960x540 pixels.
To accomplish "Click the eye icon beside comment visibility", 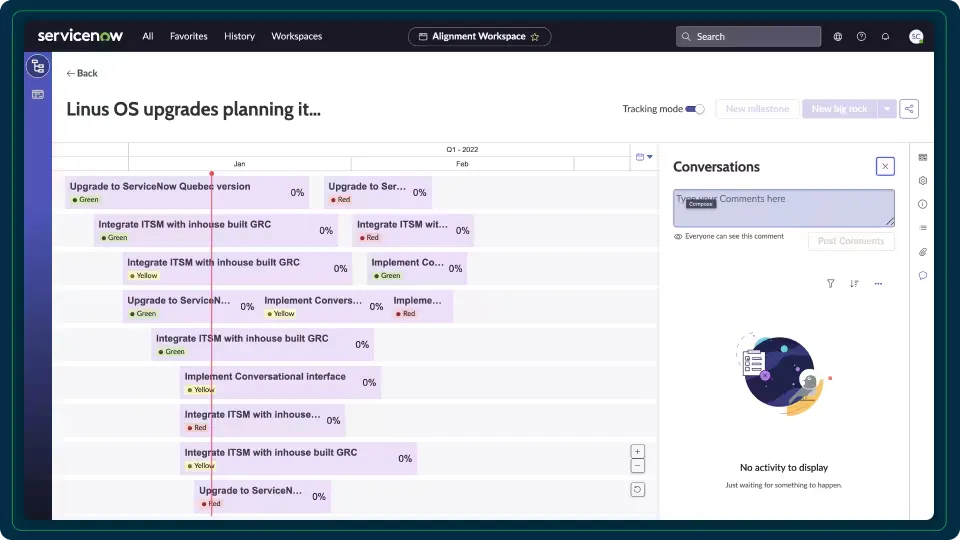I will coord(678,236).
